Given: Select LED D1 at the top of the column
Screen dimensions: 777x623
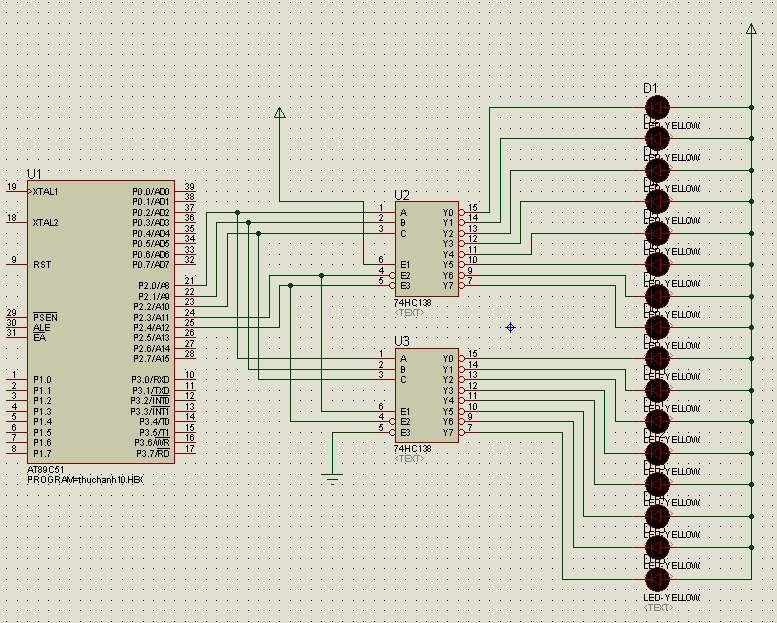Looking at the screenshot, I should (658, 108).
